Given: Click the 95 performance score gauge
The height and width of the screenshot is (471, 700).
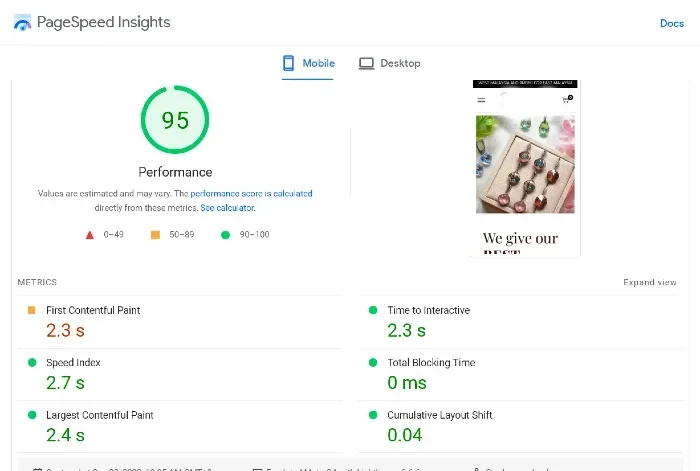Looking at the screenshot, I should point(175,119).
